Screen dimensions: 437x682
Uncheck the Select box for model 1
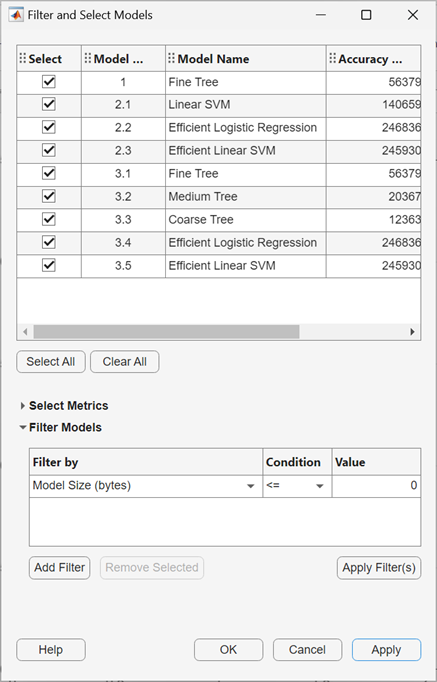49,81
